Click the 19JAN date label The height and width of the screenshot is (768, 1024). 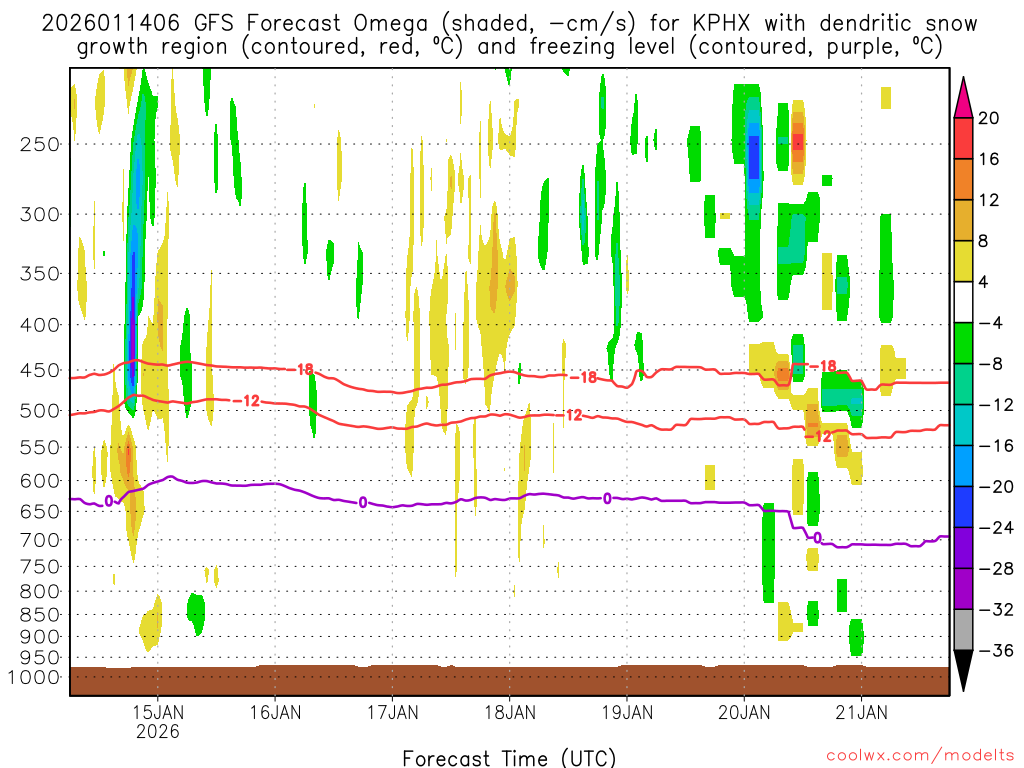[627, 712]
